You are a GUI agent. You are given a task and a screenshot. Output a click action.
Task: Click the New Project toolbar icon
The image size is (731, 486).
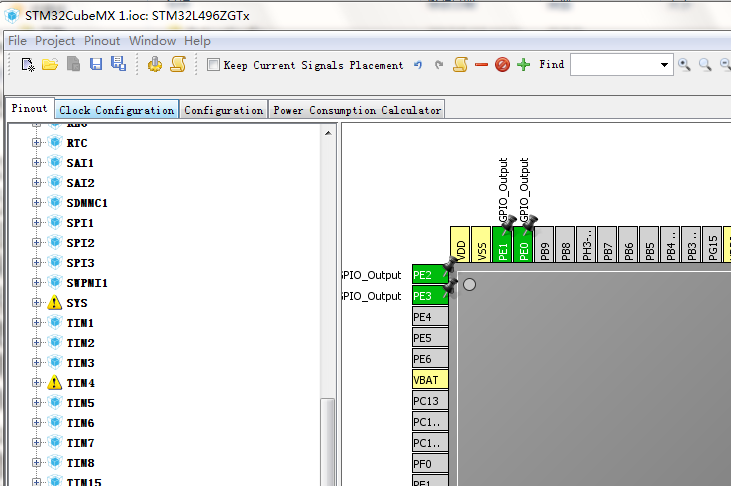coord(28,64)
